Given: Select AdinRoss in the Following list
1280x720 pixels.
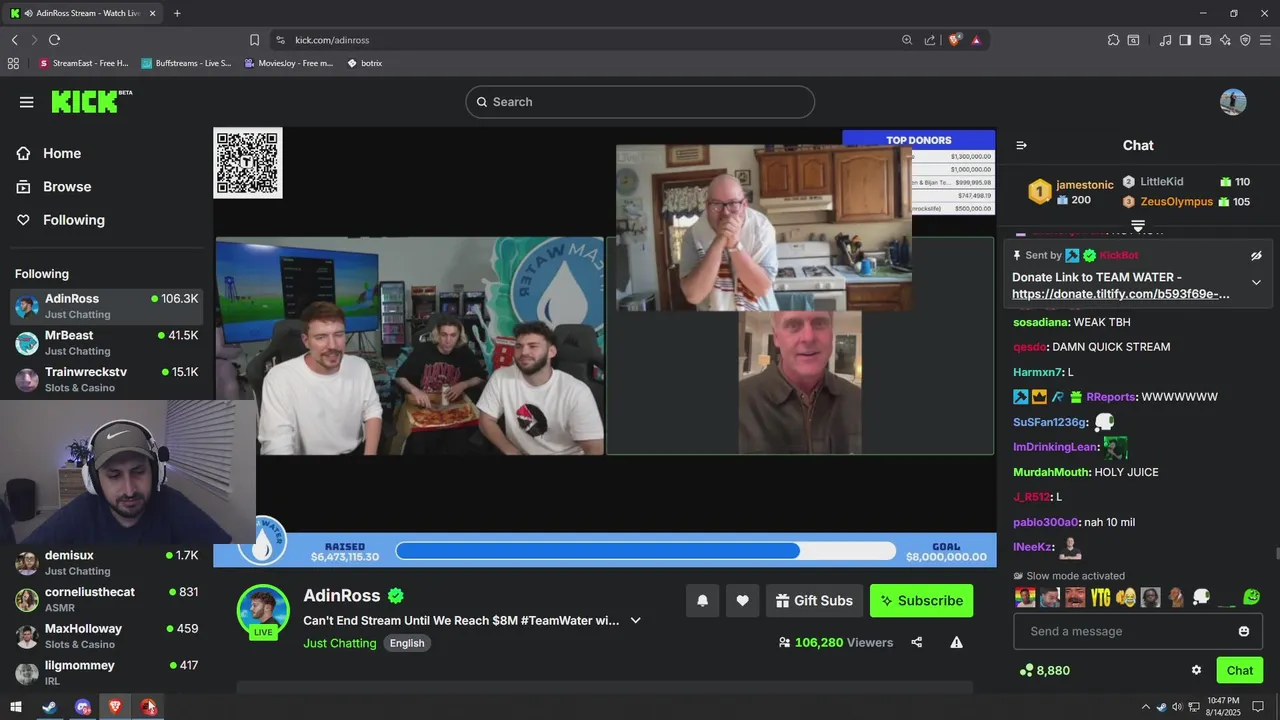Looking at the screenshot, I should tap(107, 306).
